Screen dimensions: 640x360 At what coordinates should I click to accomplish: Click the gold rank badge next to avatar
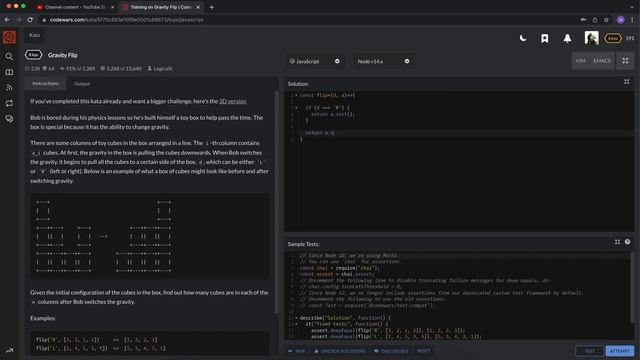coord(613,38)
